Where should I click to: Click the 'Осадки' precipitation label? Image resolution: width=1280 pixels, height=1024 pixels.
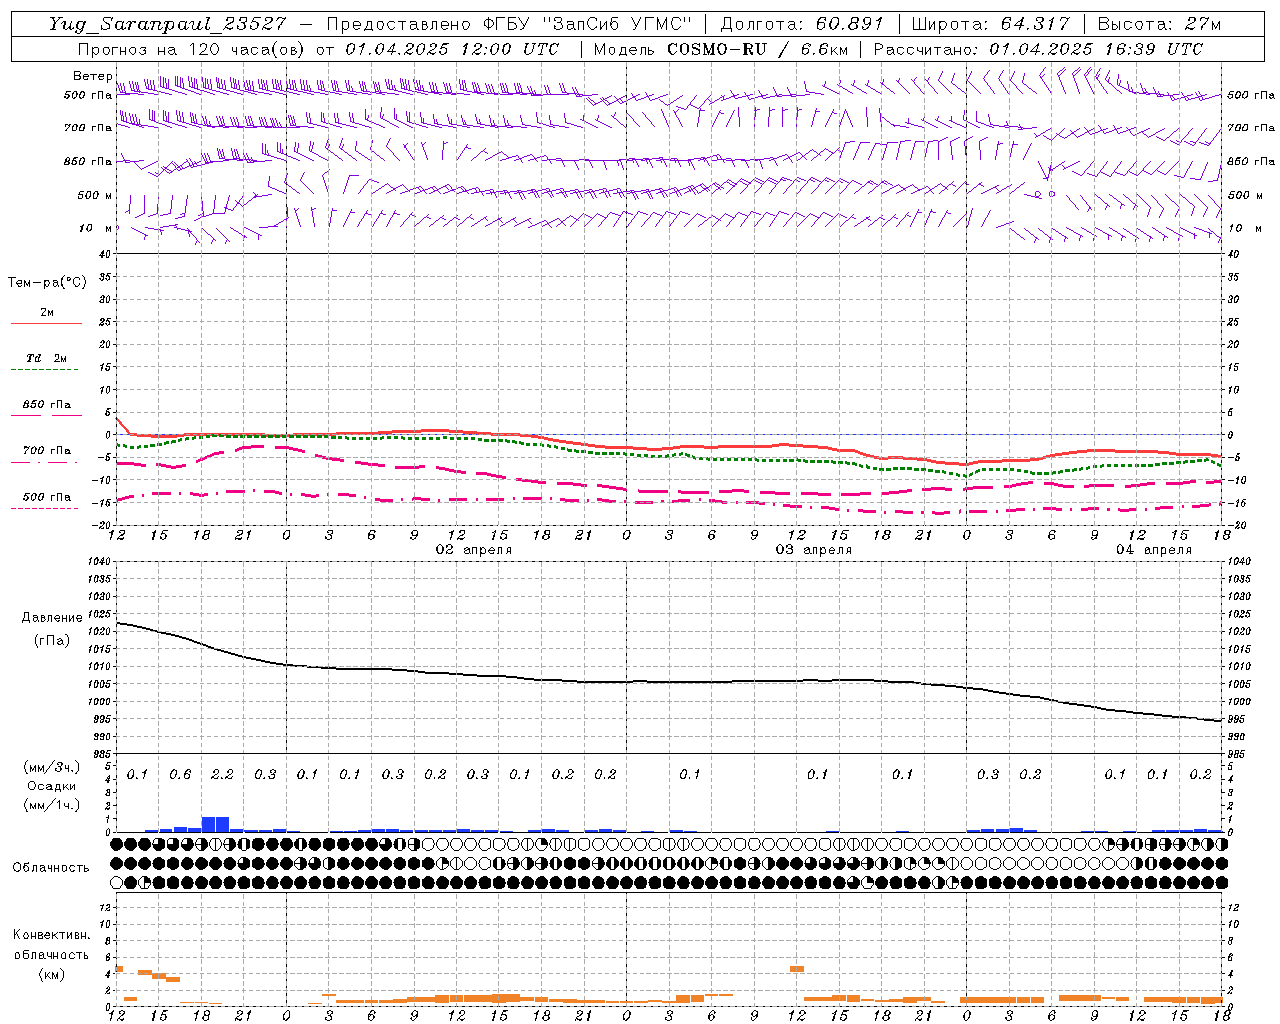point(52,786)
